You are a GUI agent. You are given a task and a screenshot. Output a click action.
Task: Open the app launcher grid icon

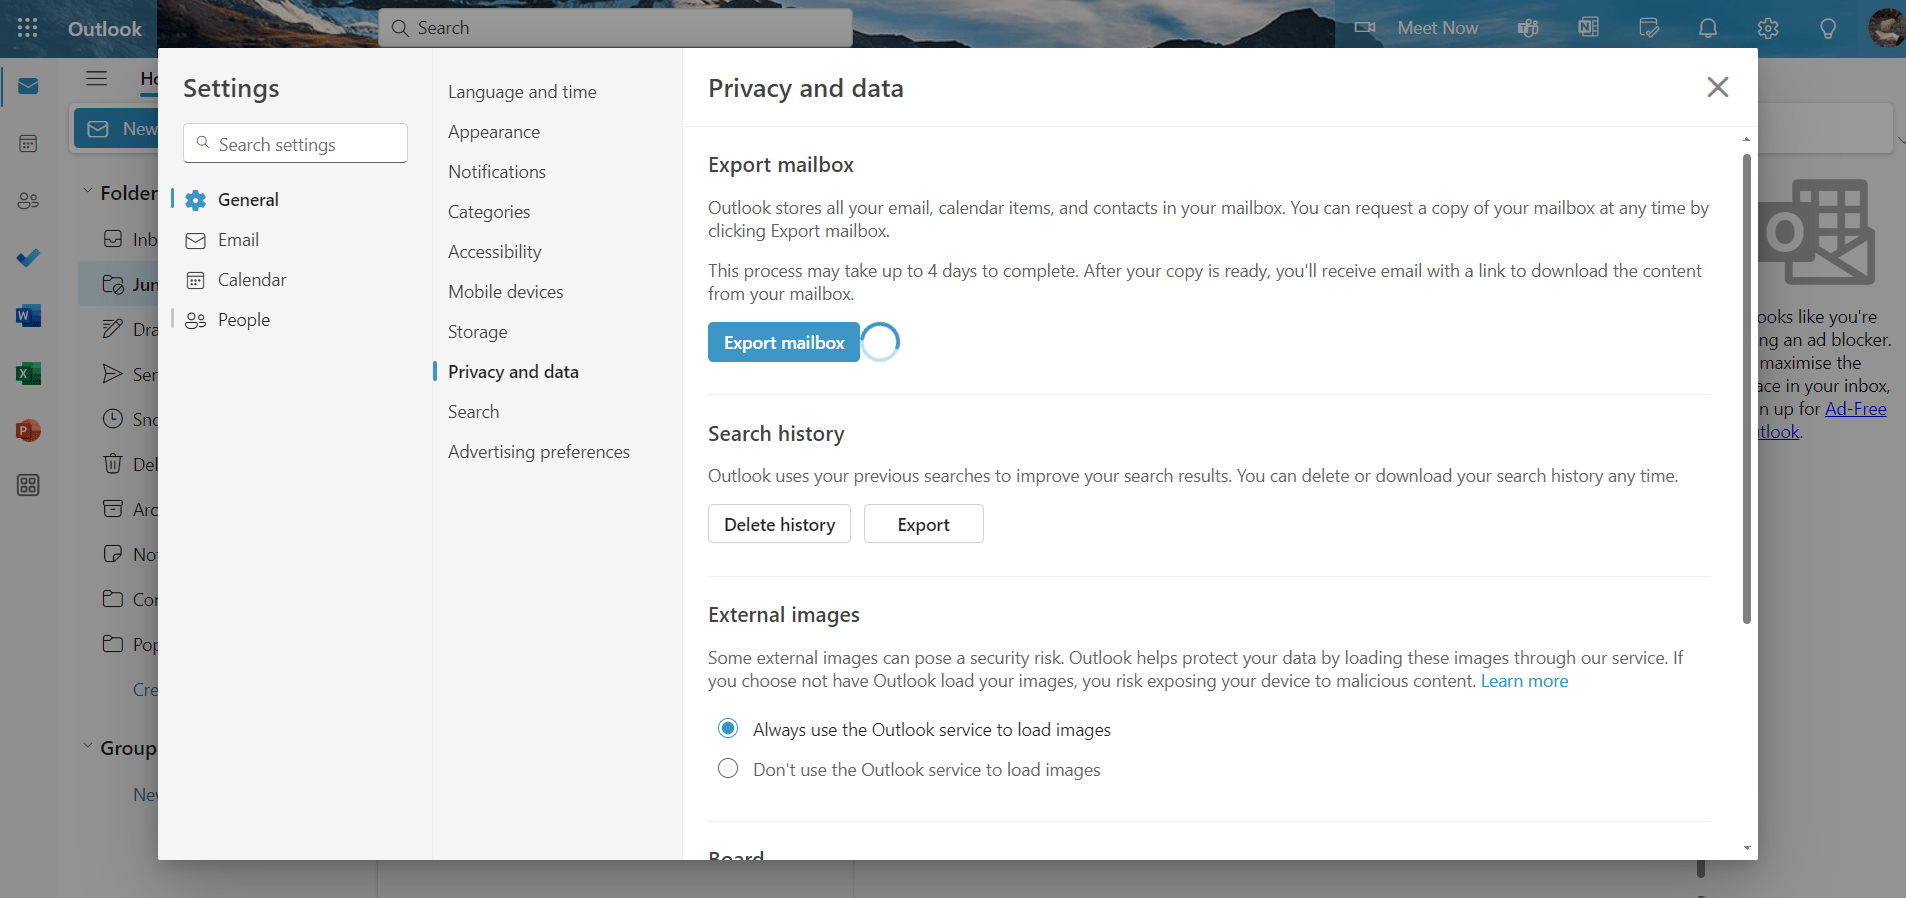click(28, 28)
